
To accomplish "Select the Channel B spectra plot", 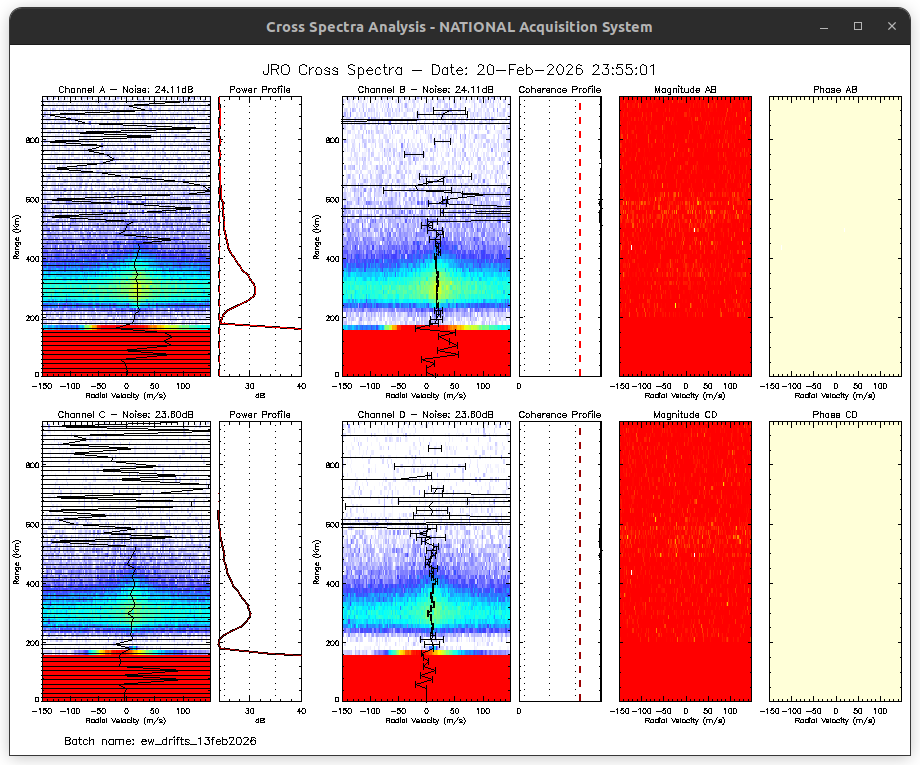I will (426, 236).
